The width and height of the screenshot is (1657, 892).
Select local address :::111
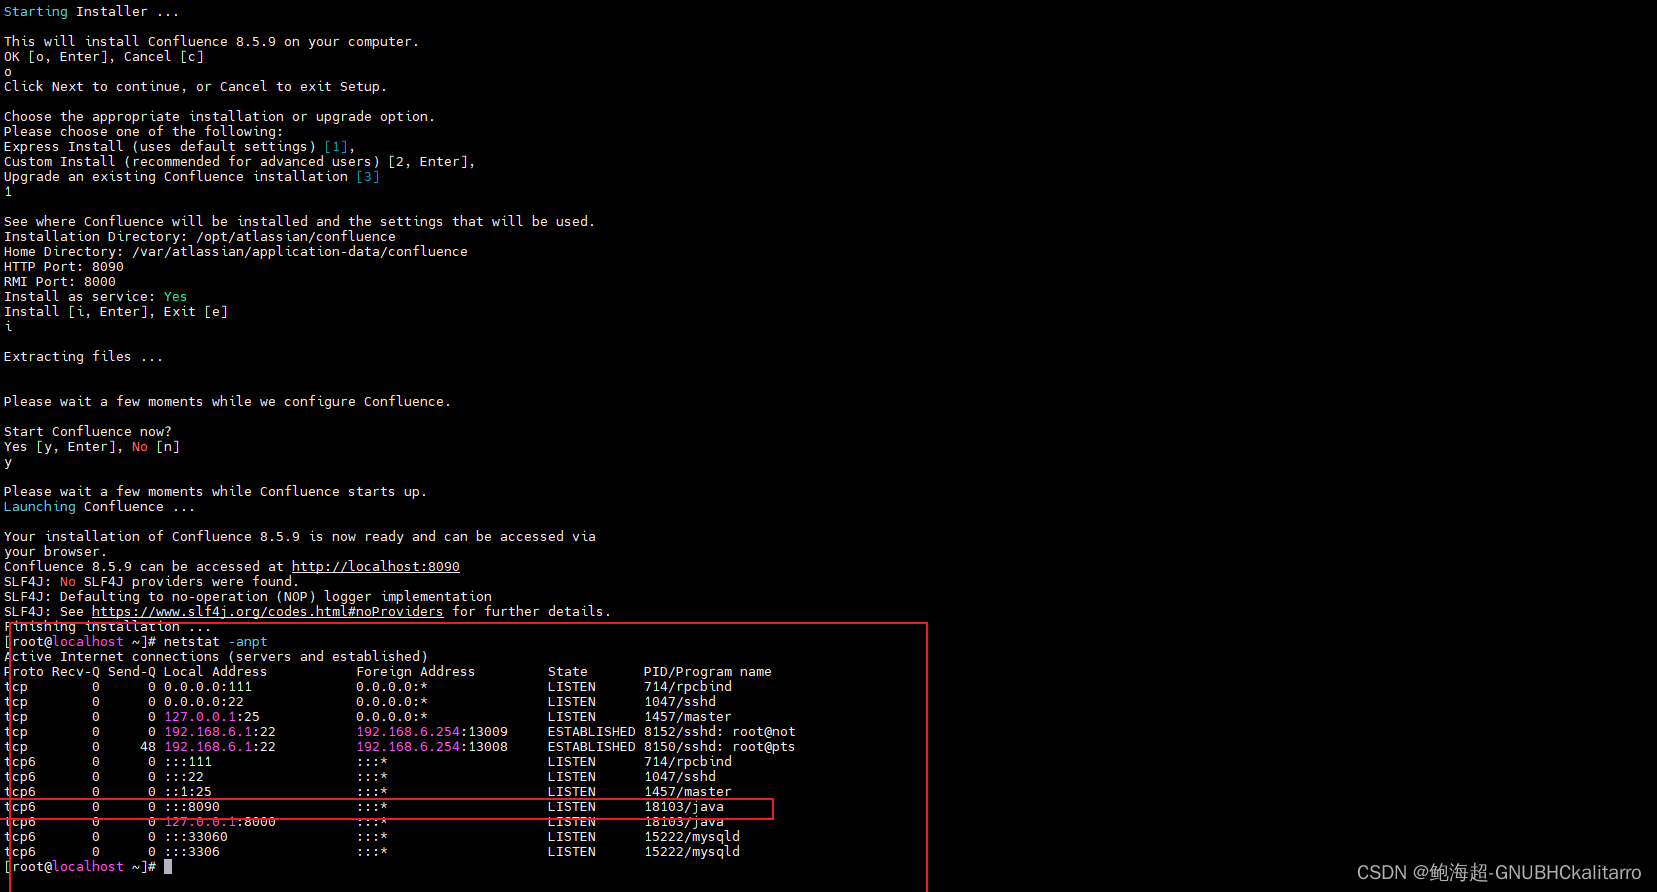point(188,761)
